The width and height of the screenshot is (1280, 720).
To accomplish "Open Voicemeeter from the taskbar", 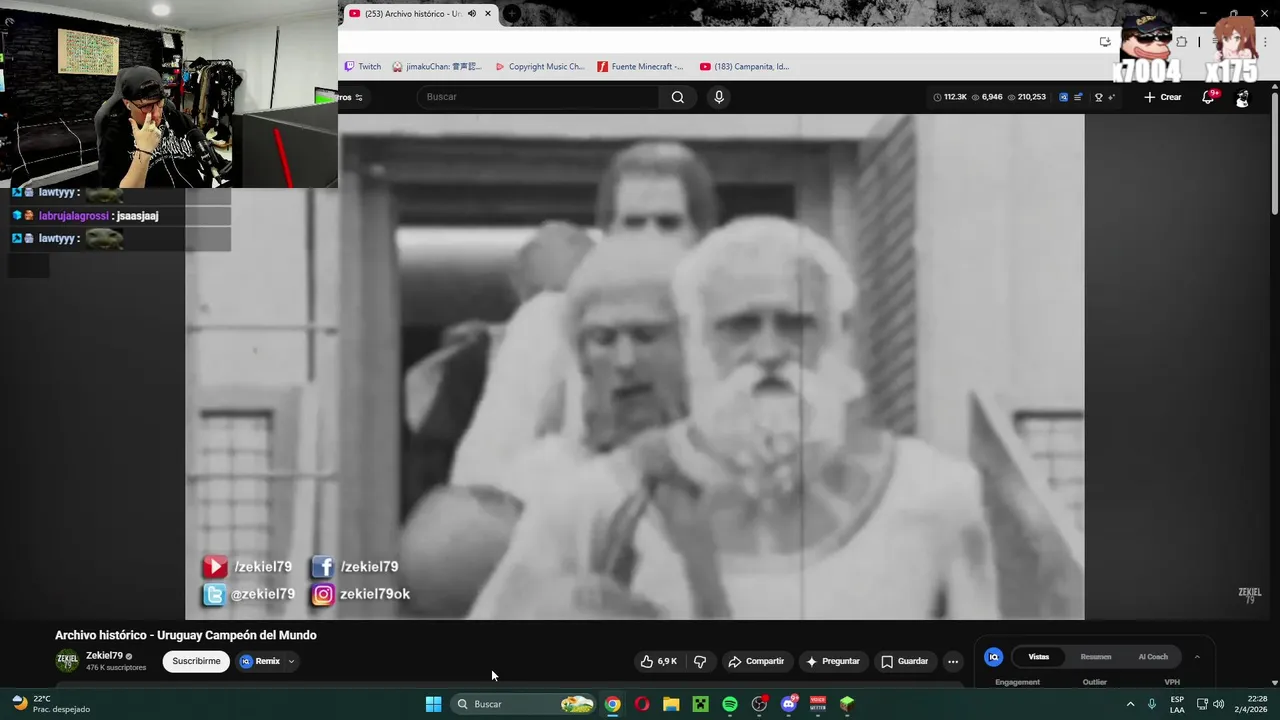I will (818, 704).
